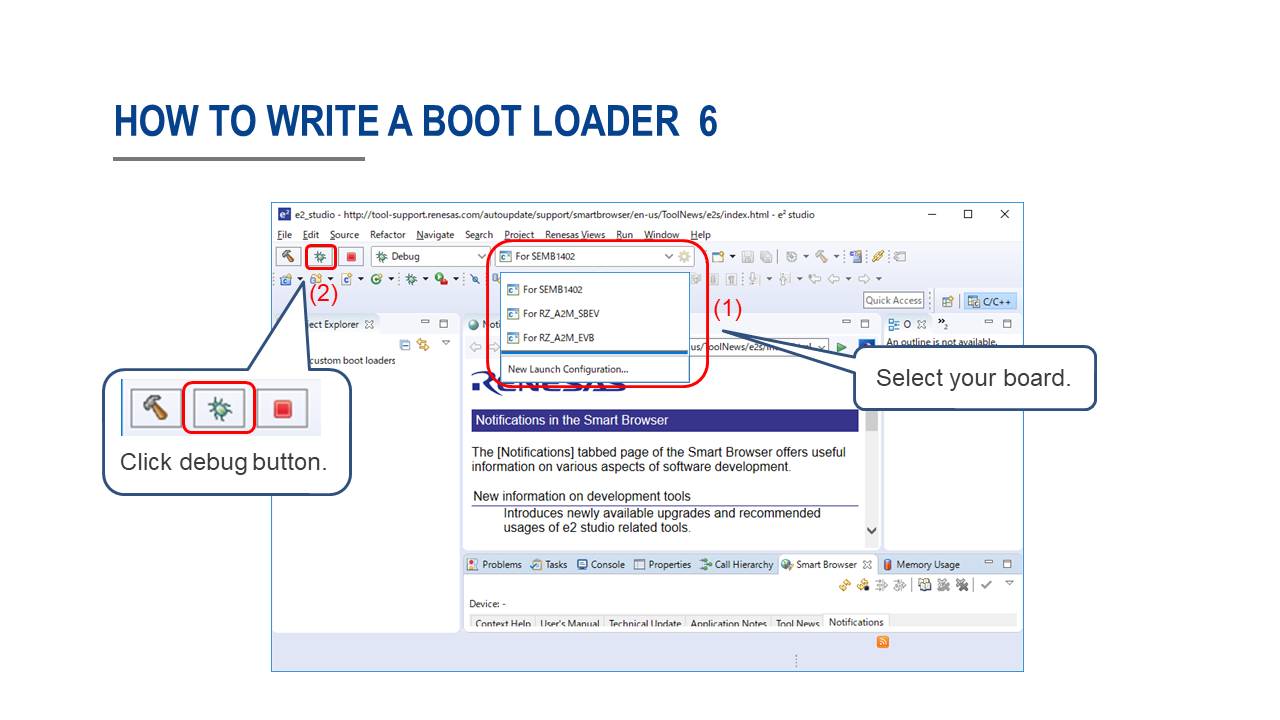Open the User's Manual sub-tab
This screenshot has height=720, width=1280.
tap(570, 623)
